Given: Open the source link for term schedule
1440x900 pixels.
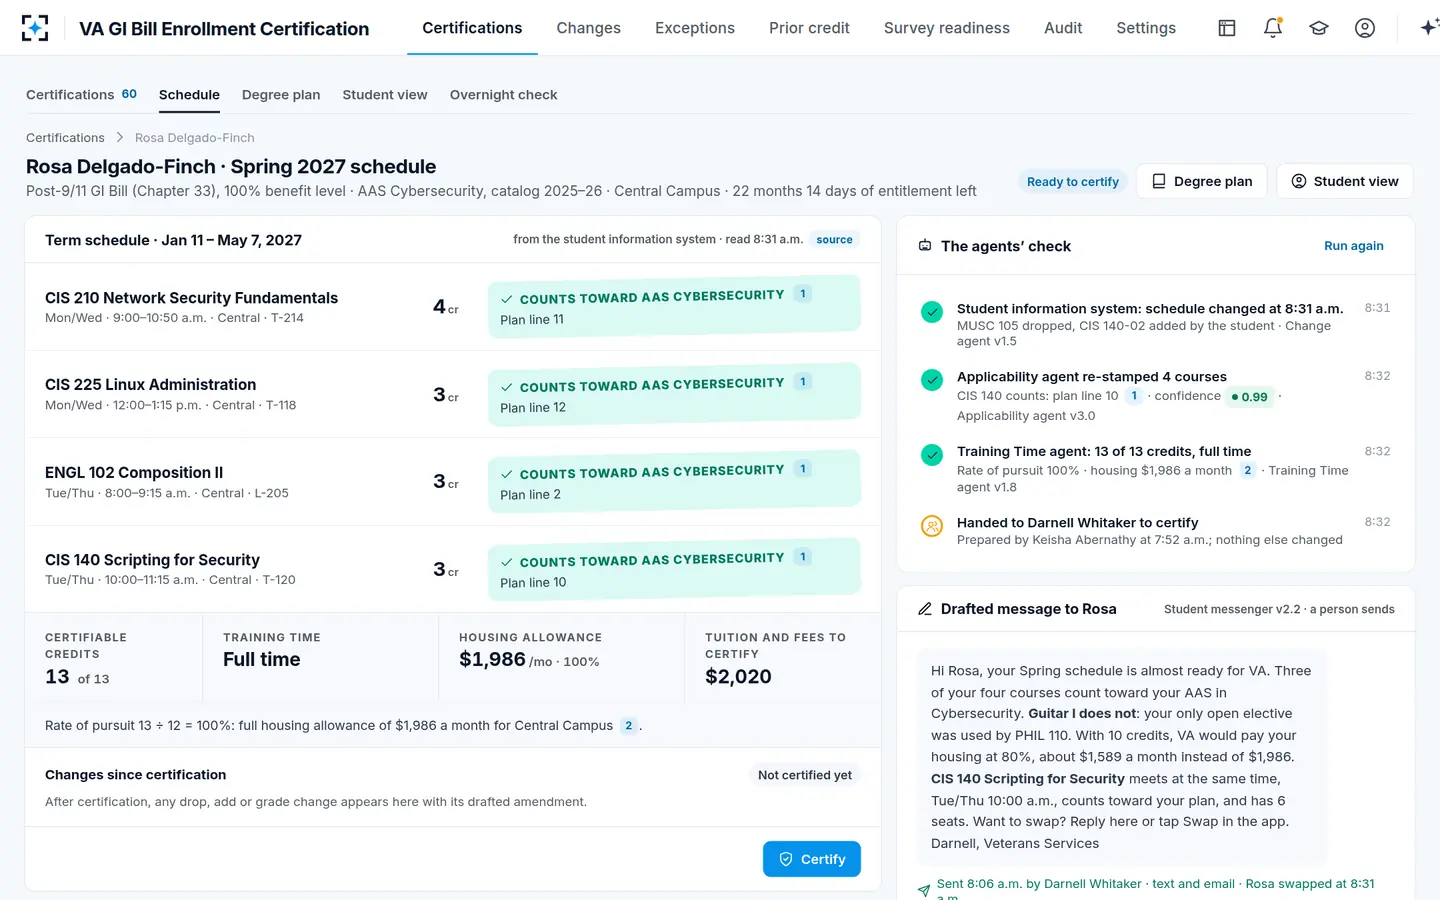Looking at the screenshot, I should click(x=834, y=240).
